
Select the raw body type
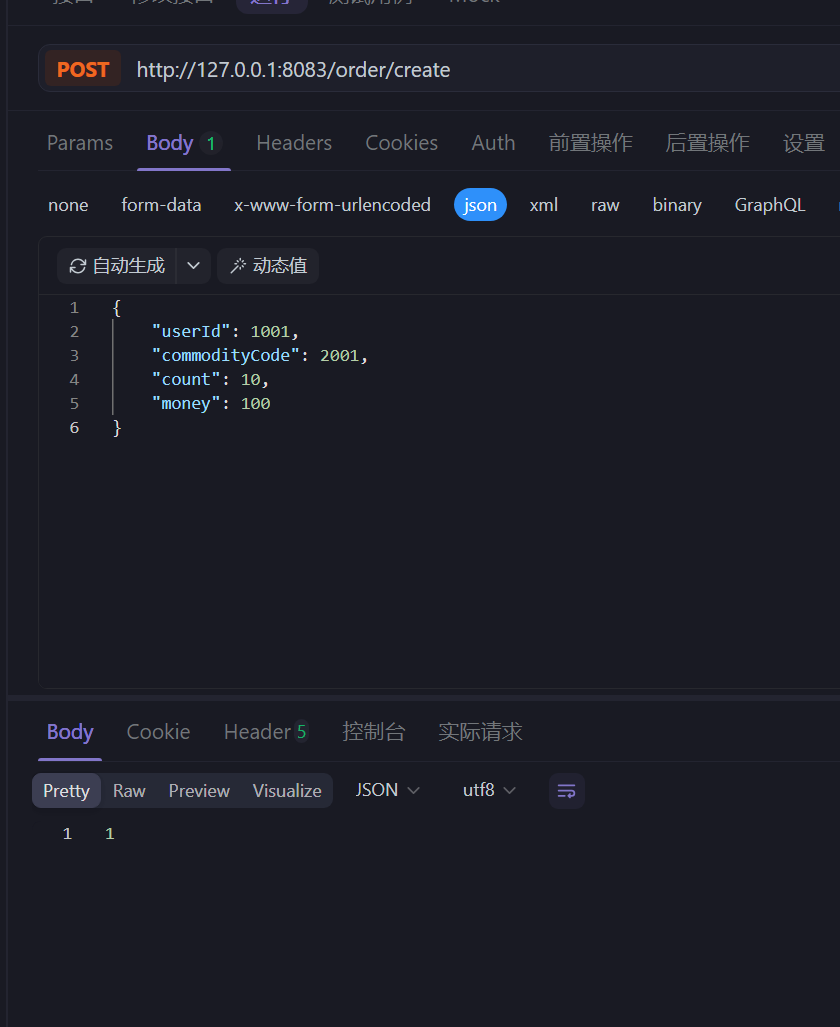(605, 205)
